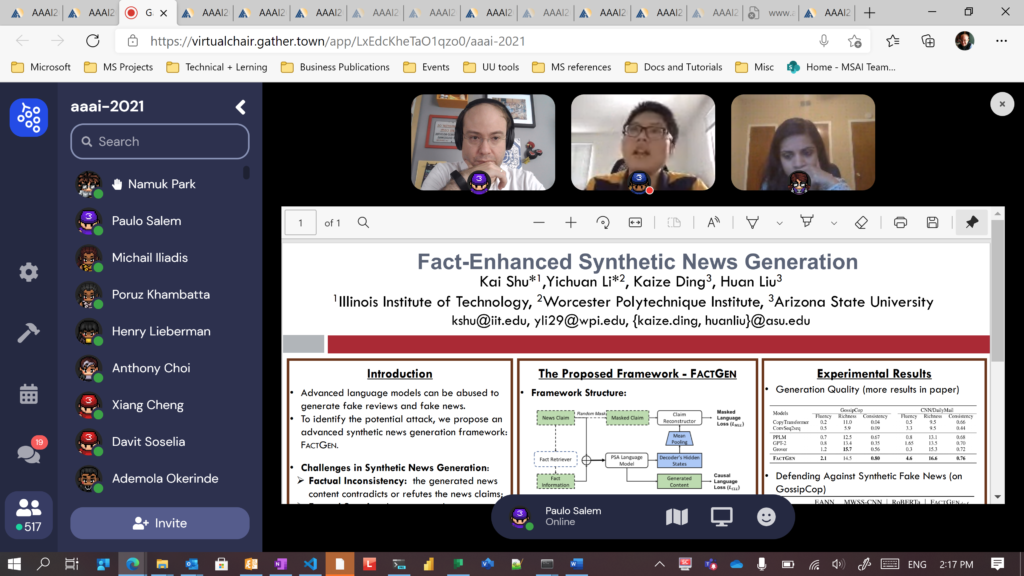The width and height of the screenshot is (1024, 576).
Task: Toggle PDF page view icon
Action: (674, 223)
